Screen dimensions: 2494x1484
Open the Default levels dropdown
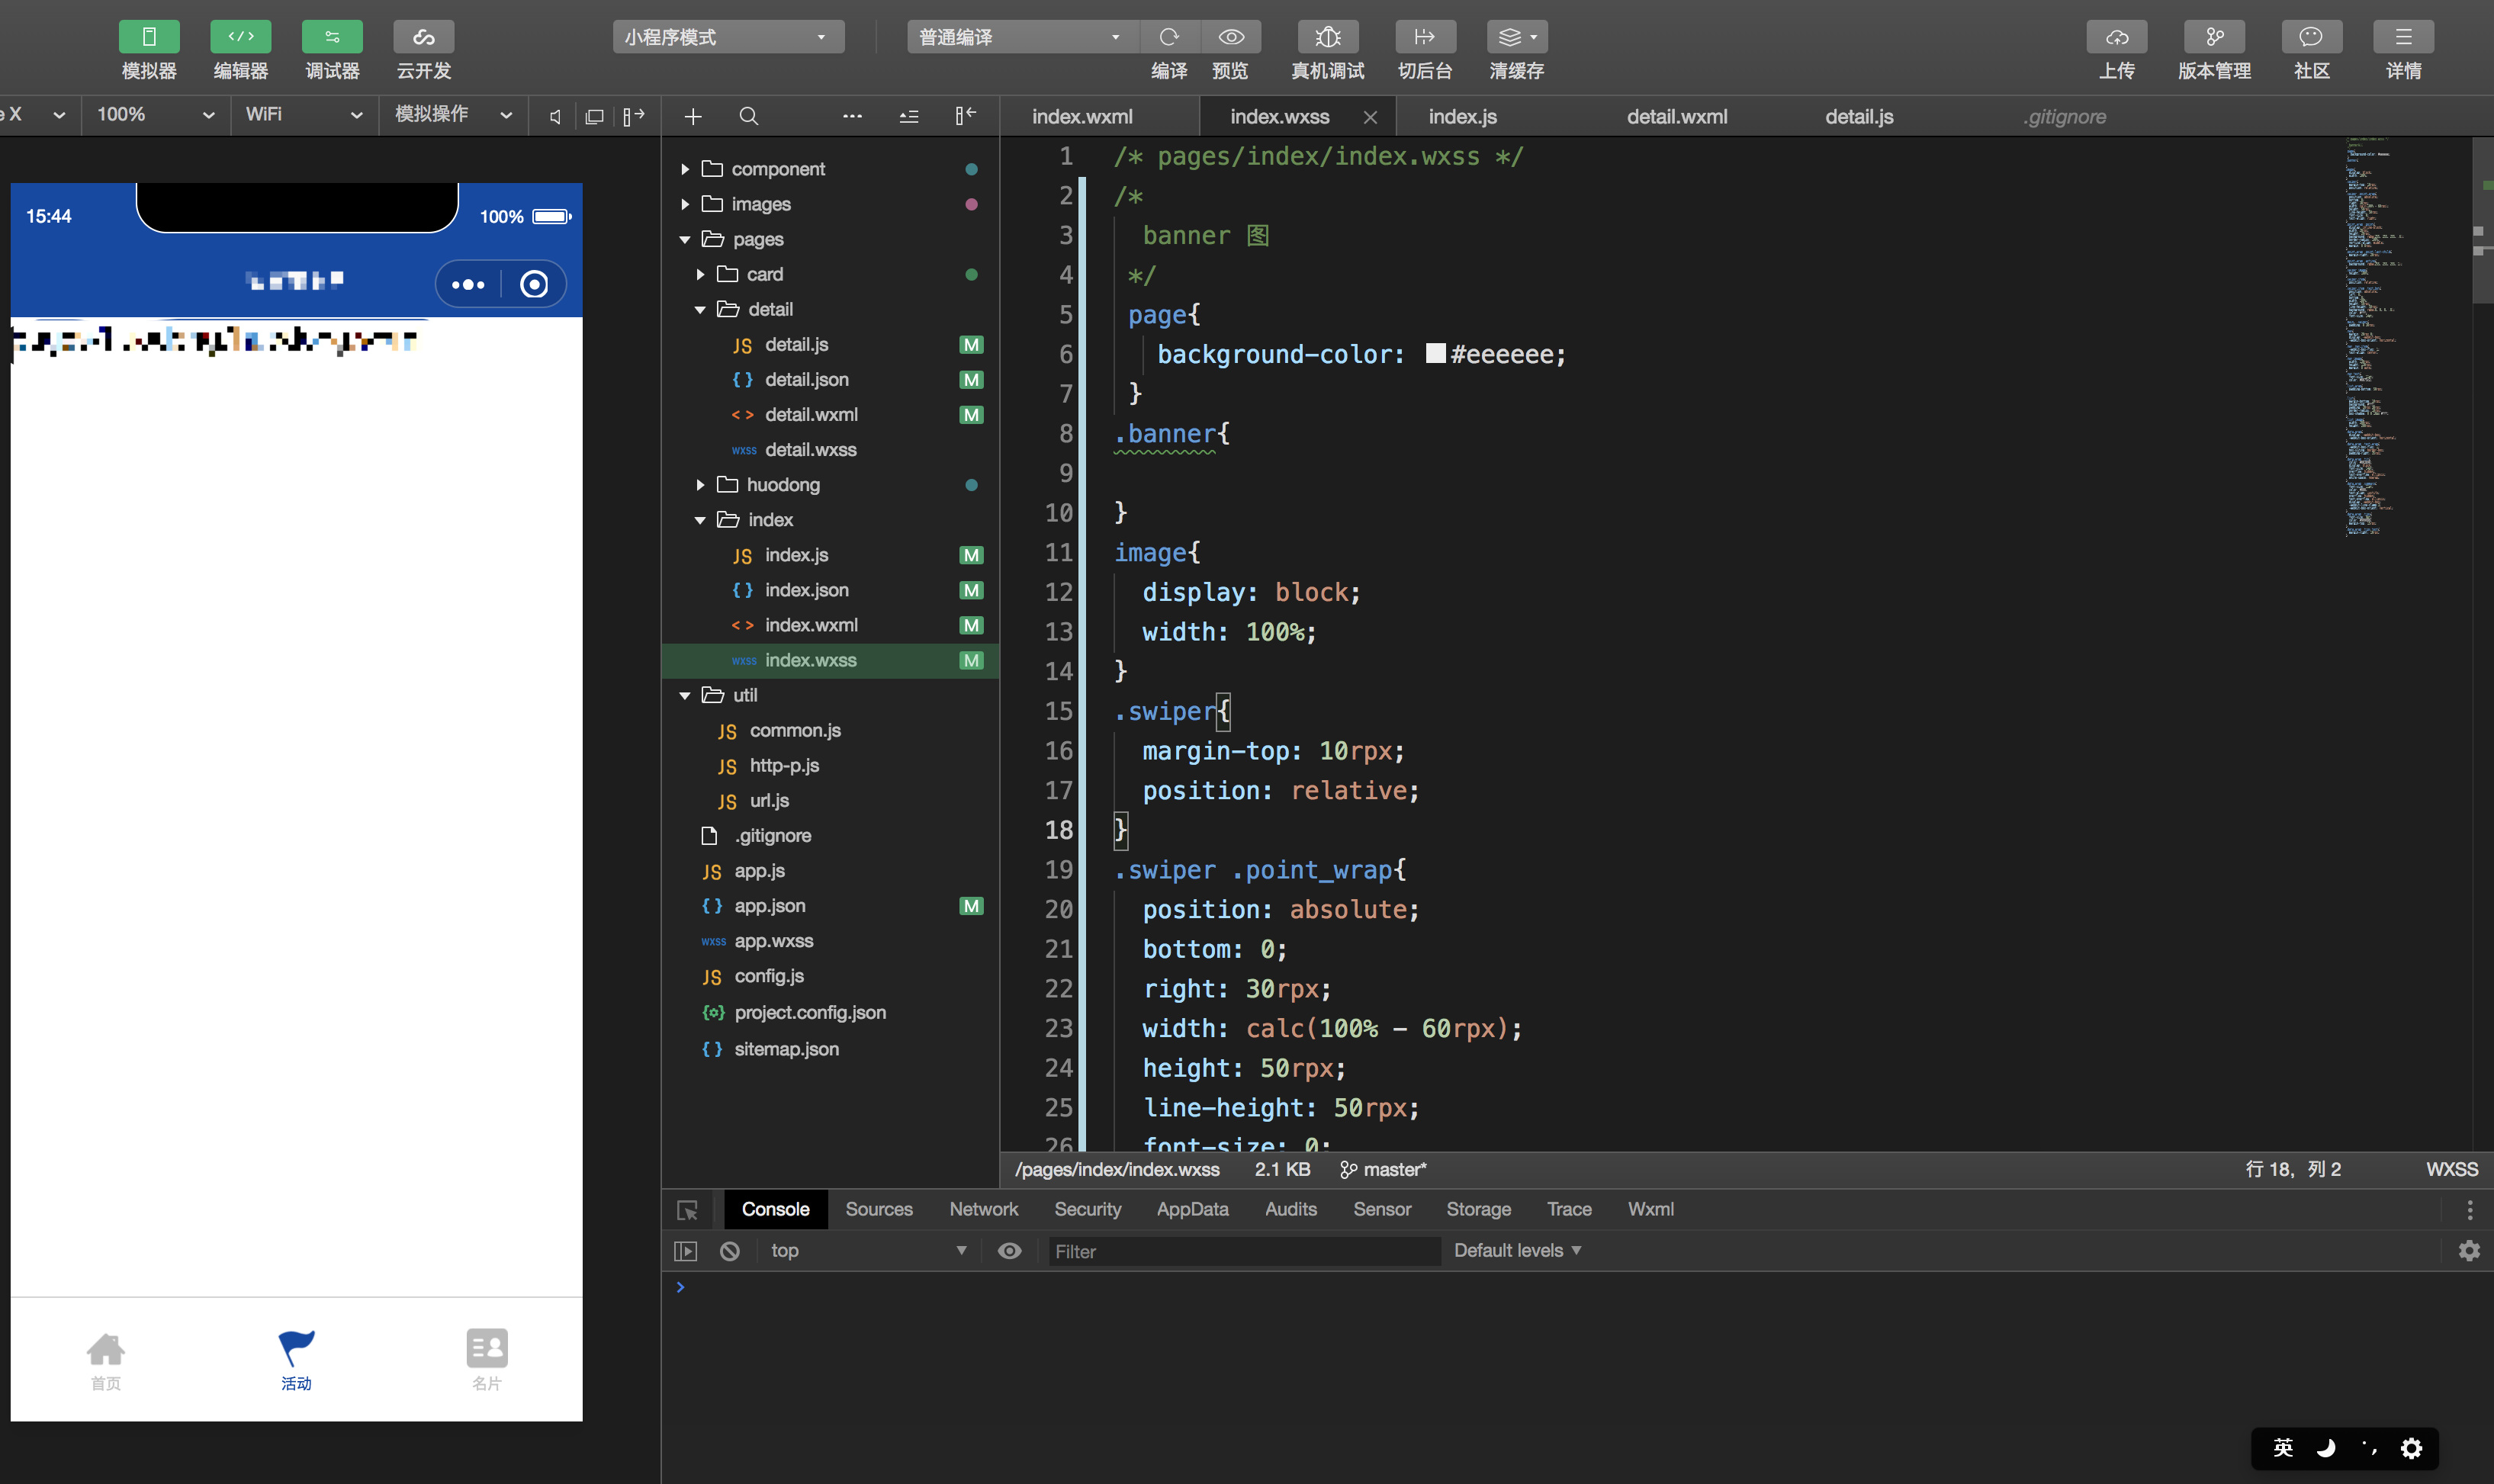point(1516,1251)
